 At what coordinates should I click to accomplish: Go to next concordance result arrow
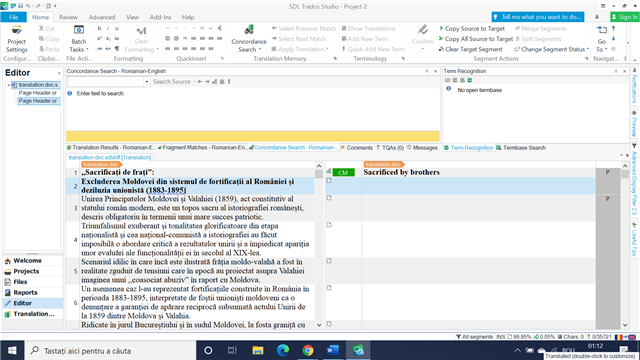[x=207, y=82]
